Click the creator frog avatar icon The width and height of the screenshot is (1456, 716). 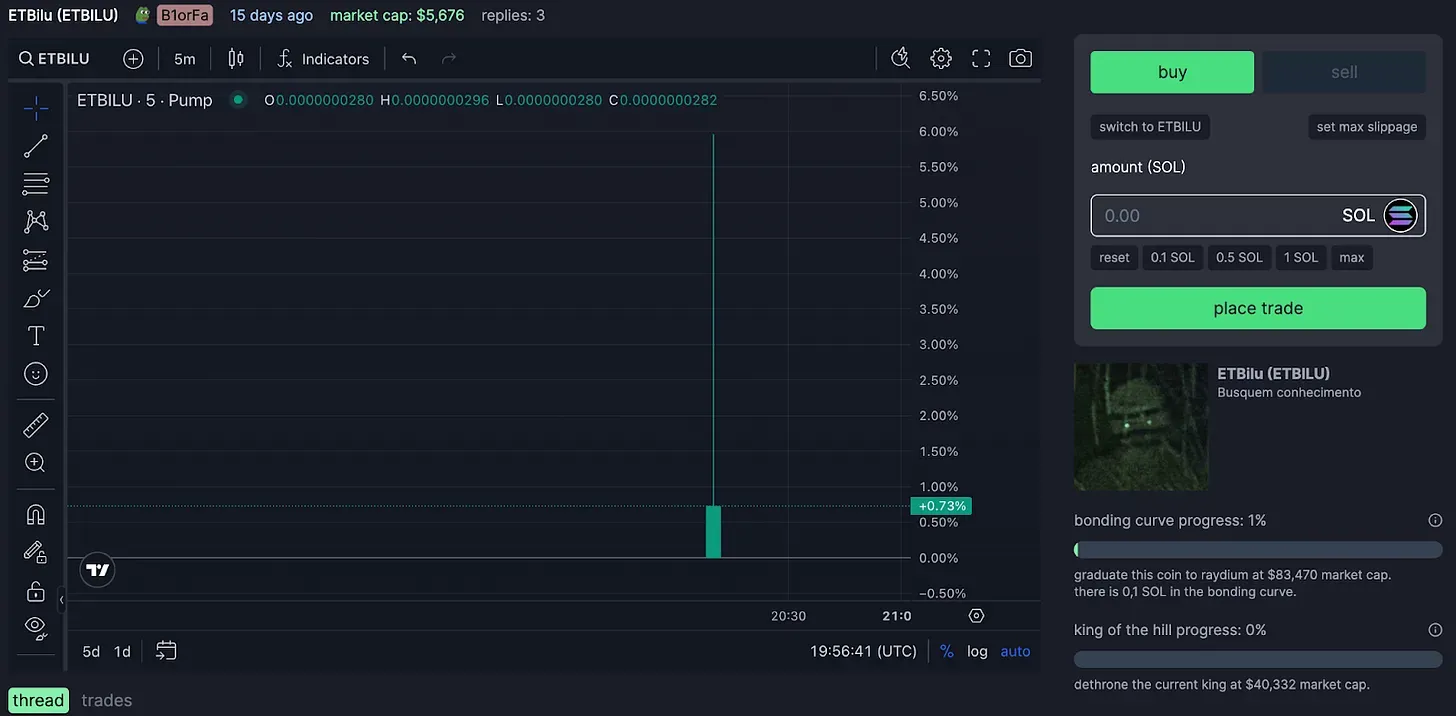[x=144, y=15]
